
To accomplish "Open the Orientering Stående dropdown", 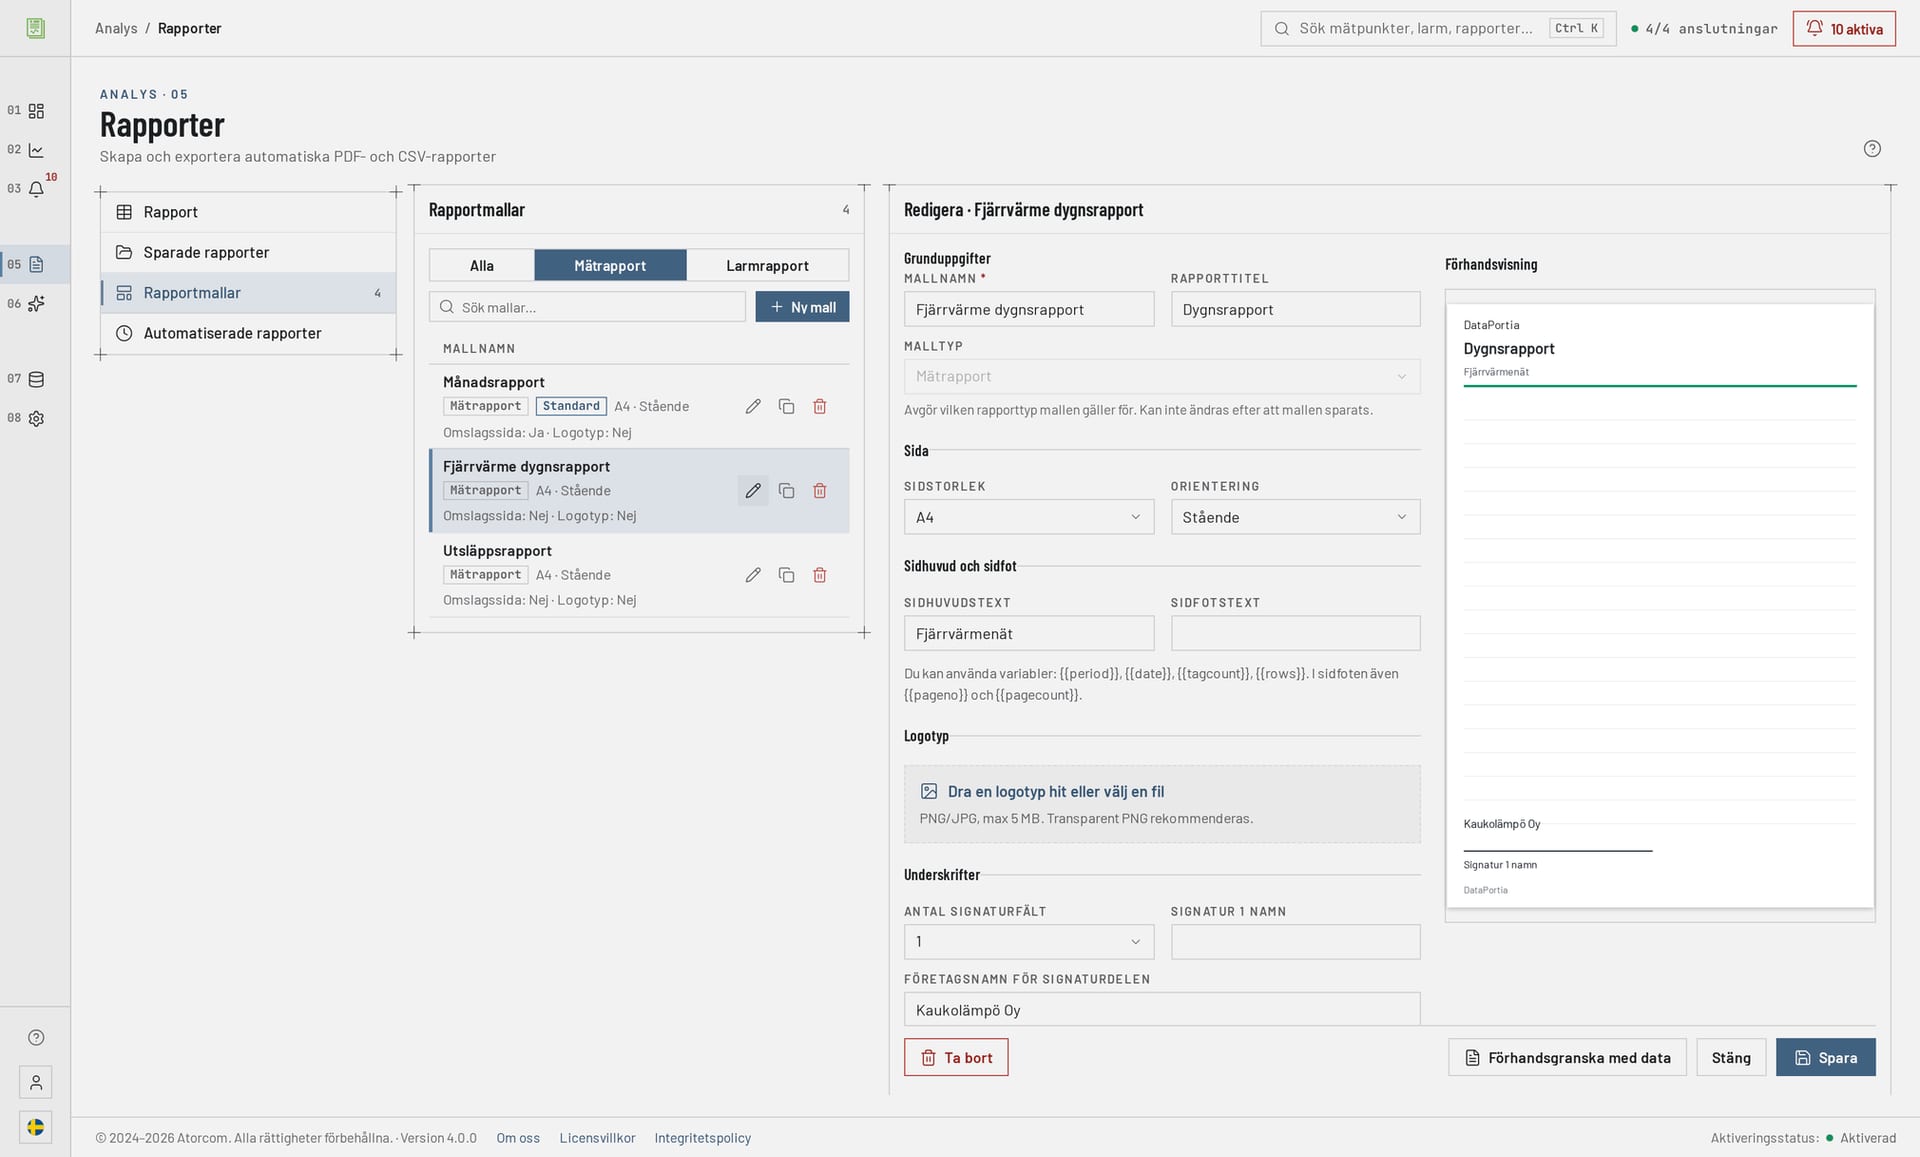I will pos(1295,517).
